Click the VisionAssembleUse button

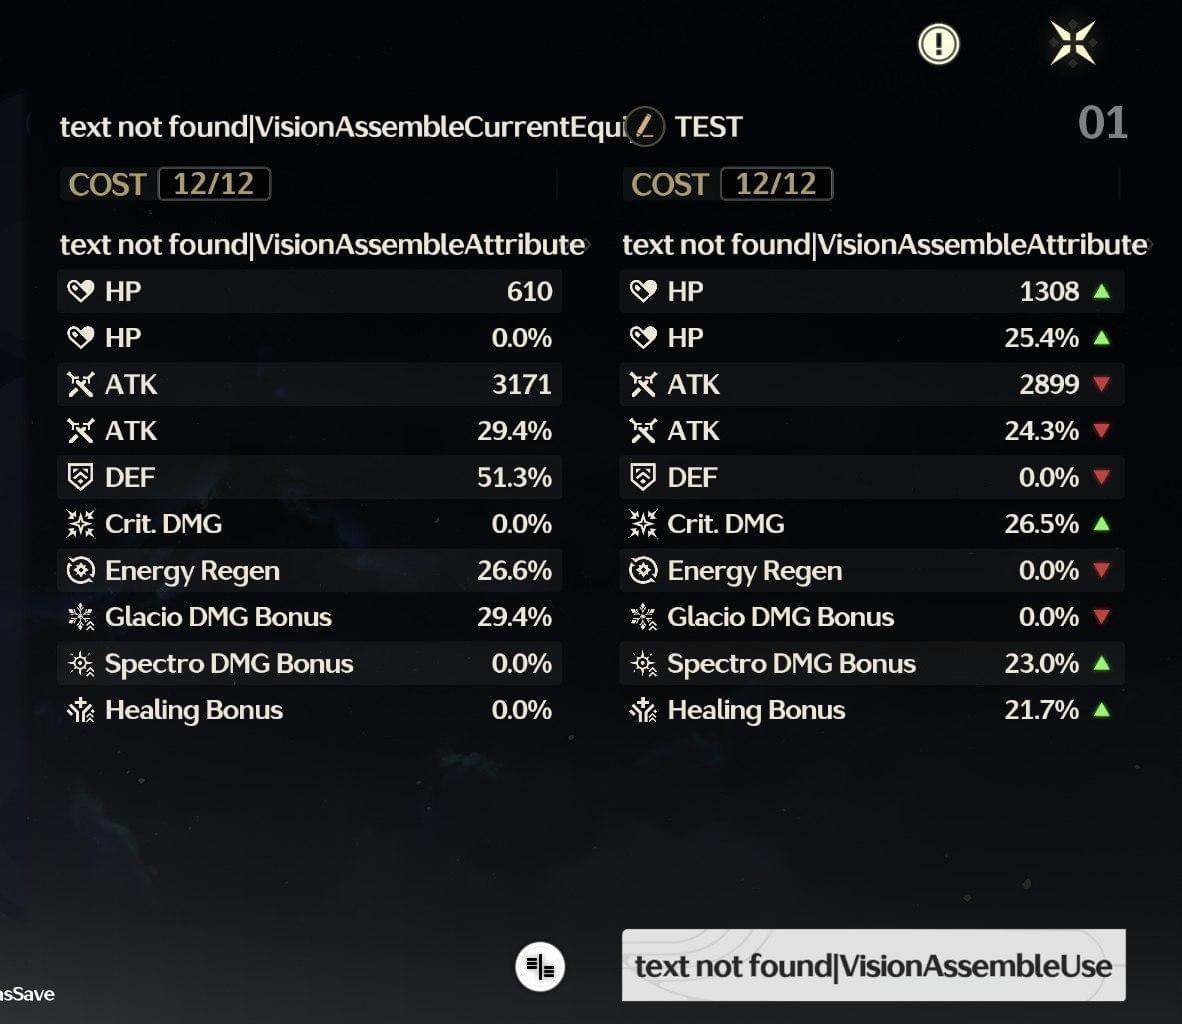click(873, 965)
